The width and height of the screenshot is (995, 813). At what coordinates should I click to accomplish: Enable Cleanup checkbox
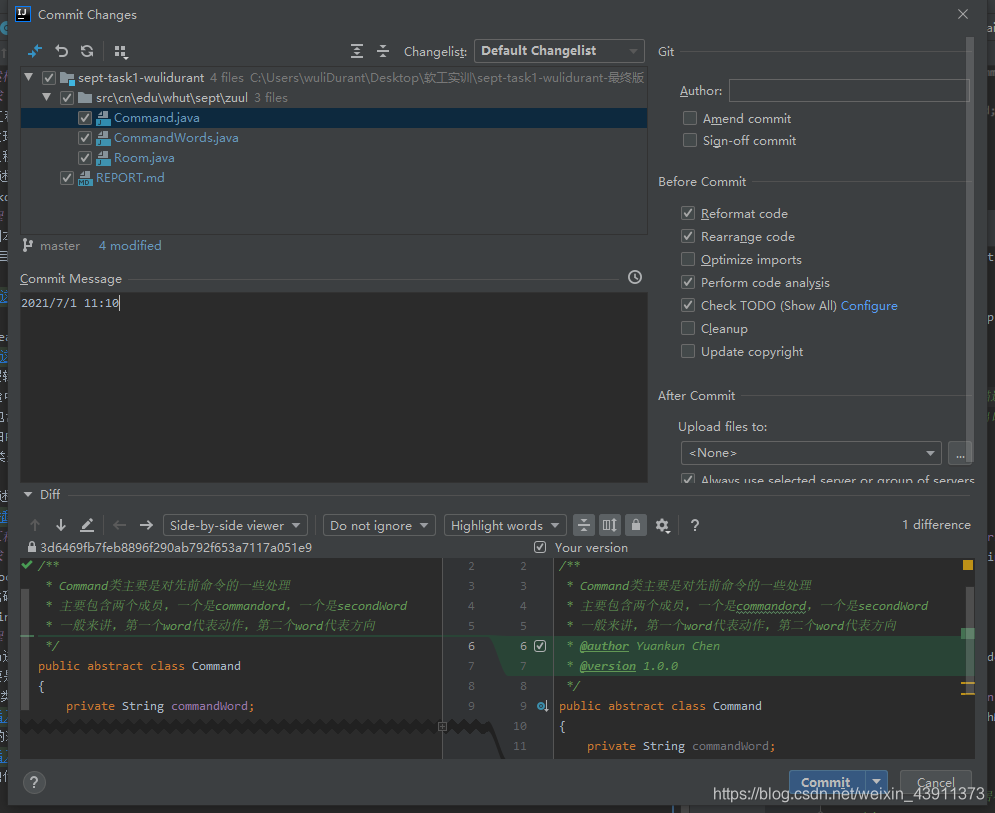[688, 328]
